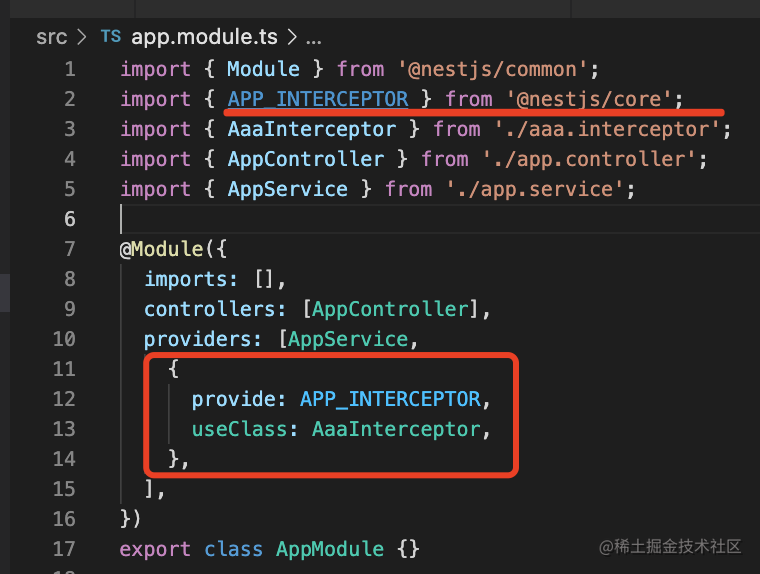This screenshot has height=574, width=760.
Task: Click the from keyword on line 5
Action: coord(409,189)
